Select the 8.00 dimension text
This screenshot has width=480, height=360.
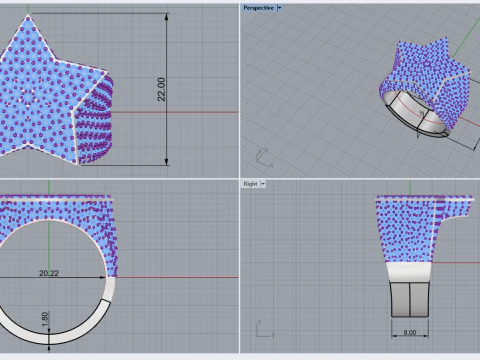point(410,332)
